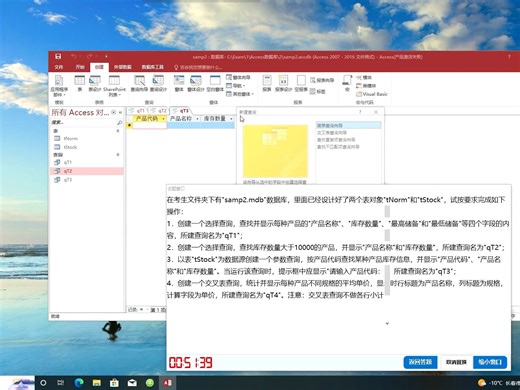The height and width of the screenshot is (390, 520).
Task: Click 报表向导 in the ribbon
Action: pyautogui.click(x=322, y=80)
